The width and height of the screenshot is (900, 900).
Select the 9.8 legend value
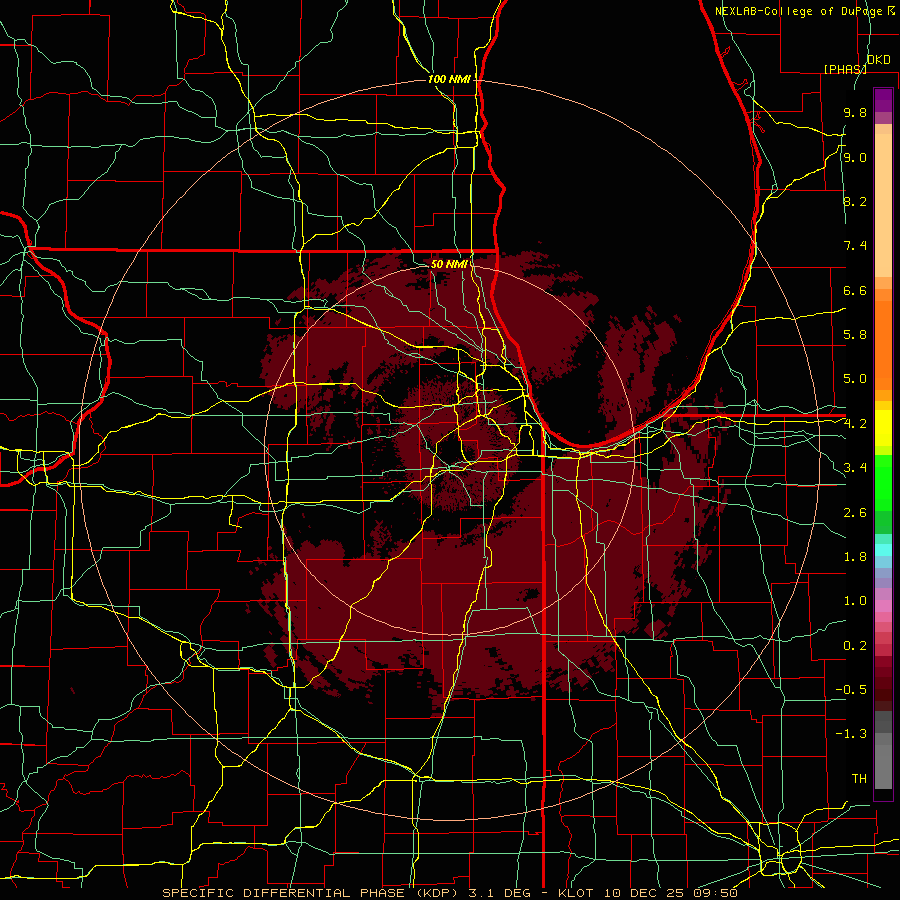[x=855, y=113]
